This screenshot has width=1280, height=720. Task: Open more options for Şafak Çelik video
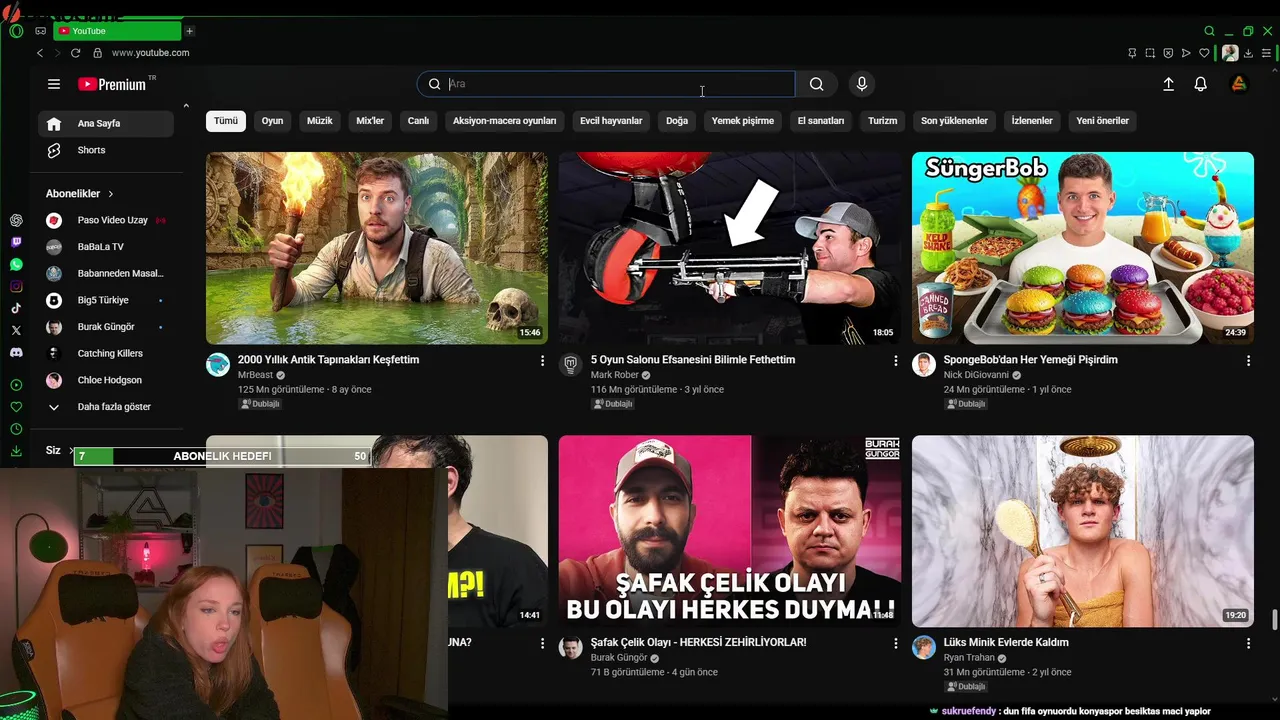point(896,643)
